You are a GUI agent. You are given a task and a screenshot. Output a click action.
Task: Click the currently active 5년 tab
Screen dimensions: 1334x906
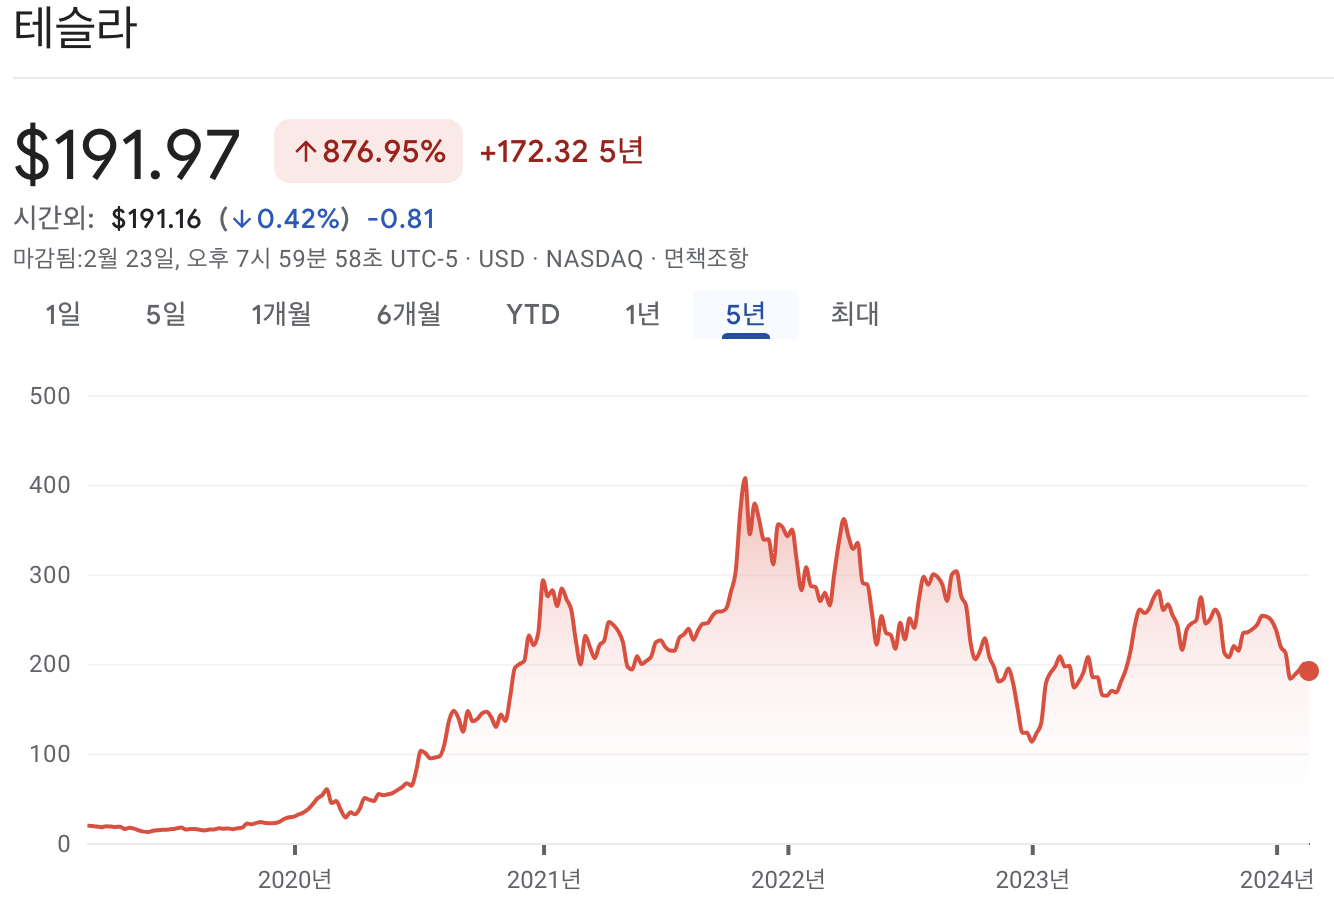pos(746,314)
